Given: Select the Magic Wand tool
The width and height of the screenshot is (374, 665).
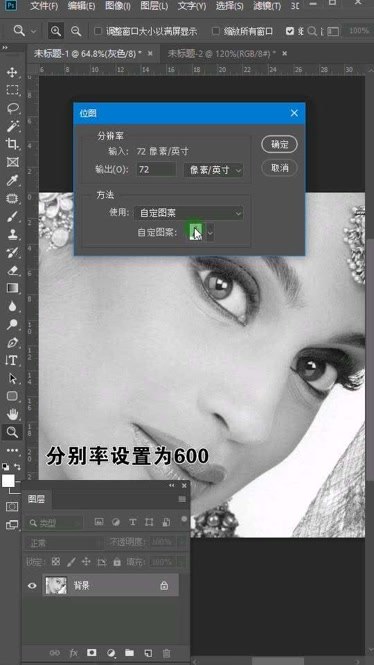Looking at the screenshot, I should (x=12, y=126).
